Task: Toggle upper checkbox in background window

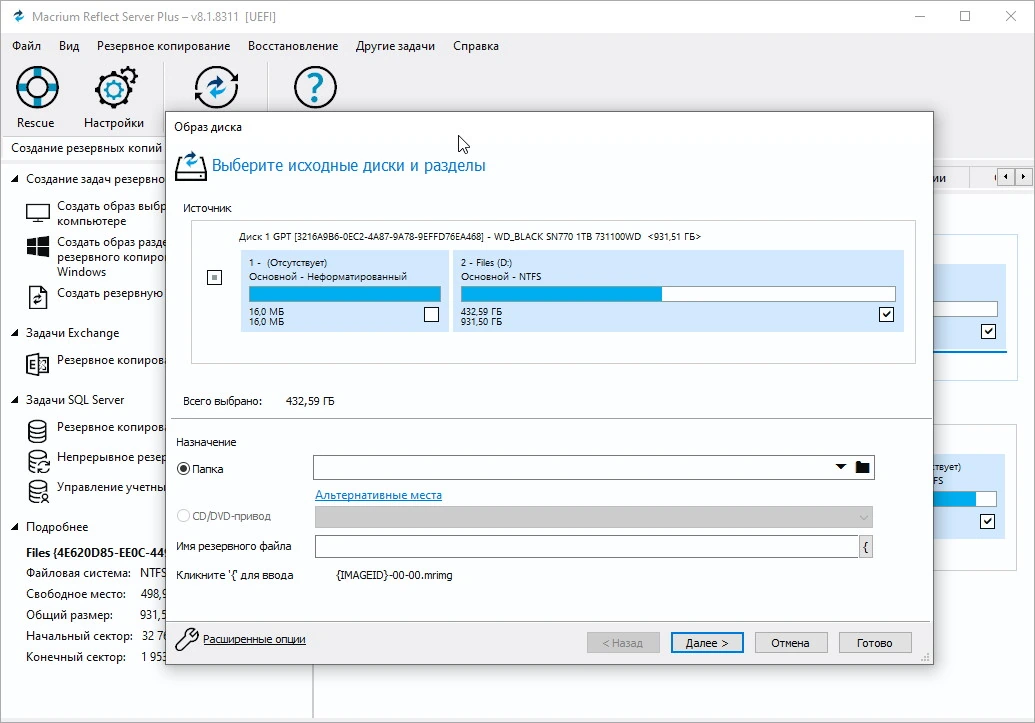Action: (x=988, y=331)
